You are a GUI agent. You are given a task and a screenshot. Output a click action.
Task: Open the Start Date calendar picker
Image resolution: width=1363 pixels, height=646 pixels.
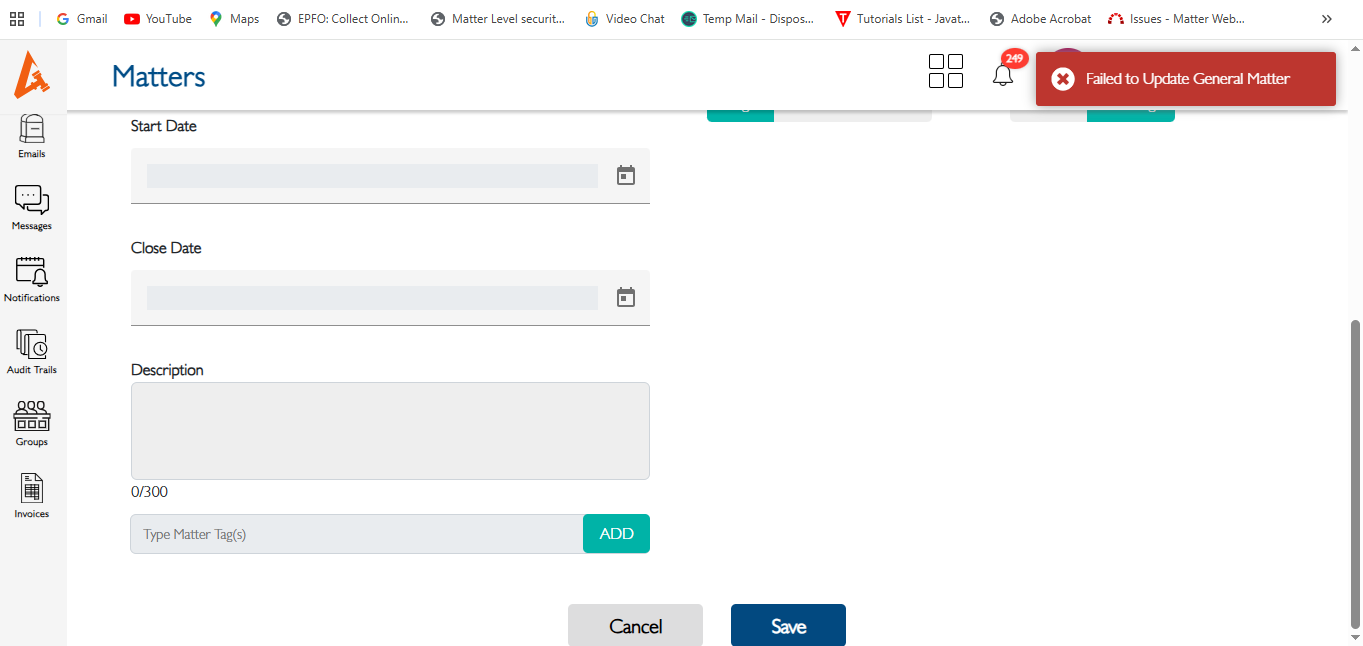pyautogui.click(x=626, y=176)
